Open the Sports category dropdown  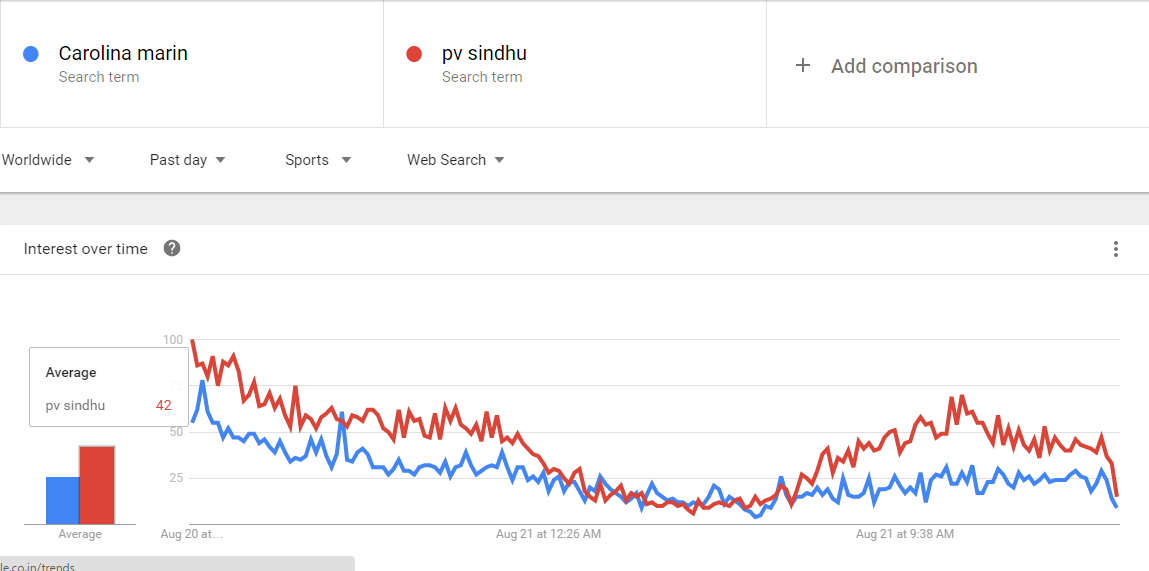(x=318, y=160)
